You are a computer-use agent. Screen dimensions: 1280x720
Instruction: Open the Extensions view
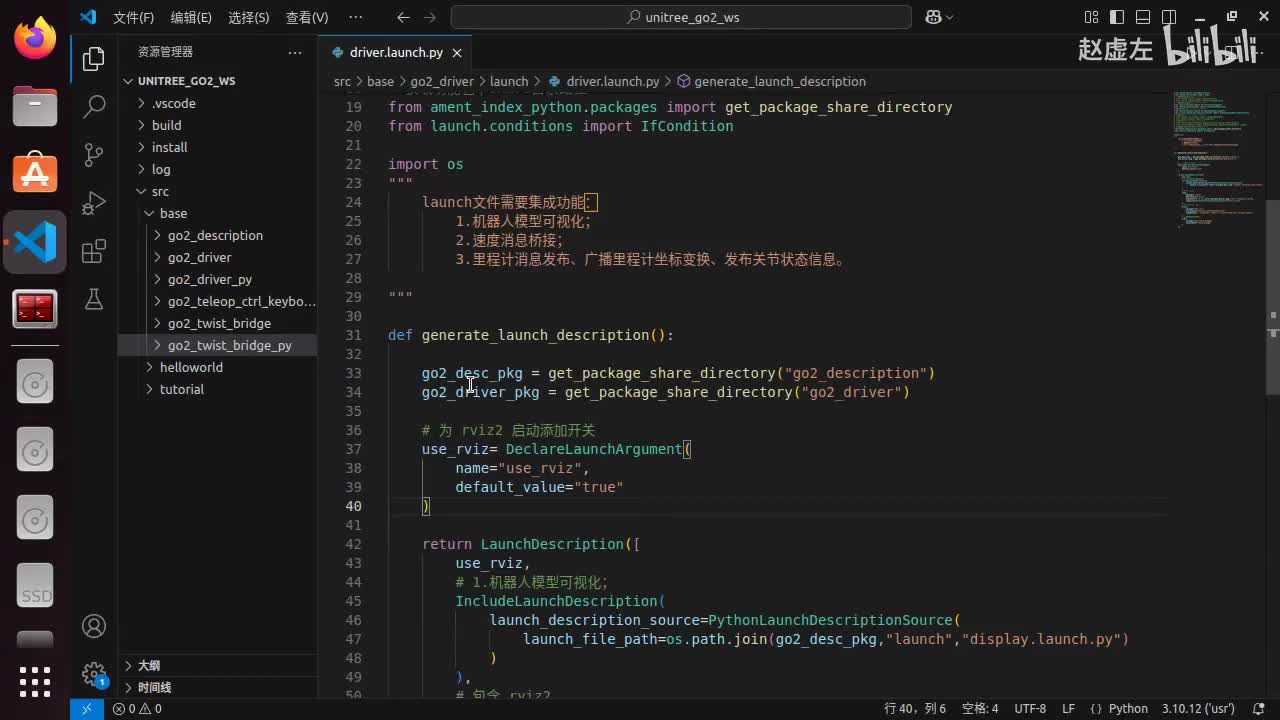[x=94, y=251]
